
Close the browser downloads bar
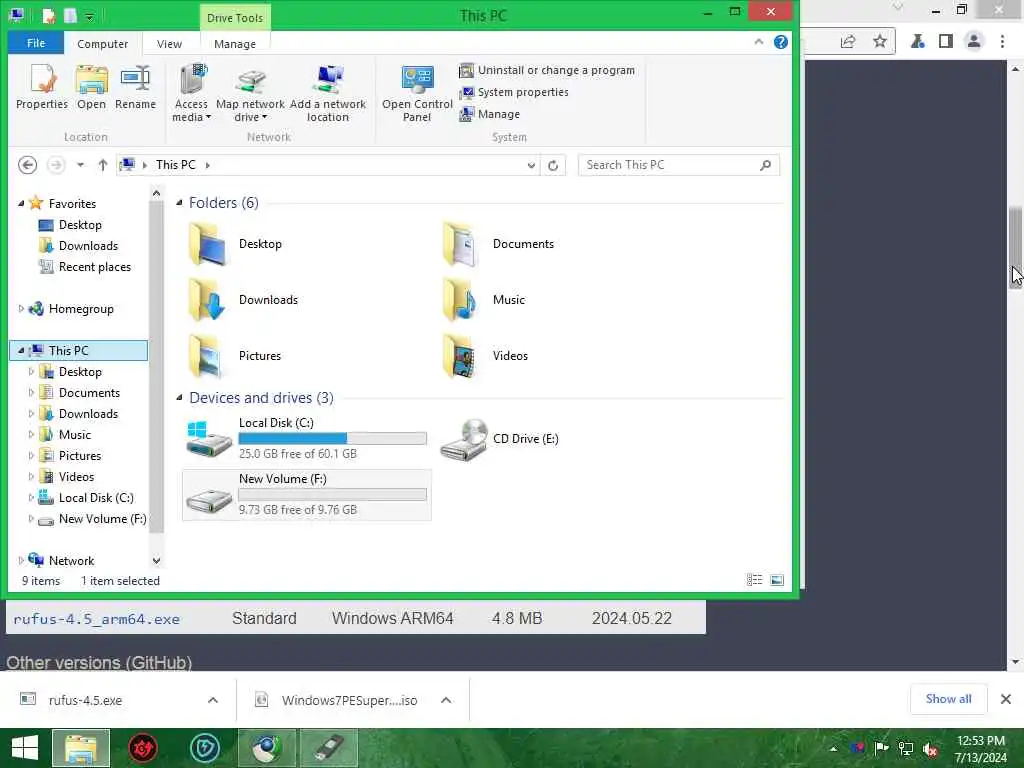point(1006,699)
